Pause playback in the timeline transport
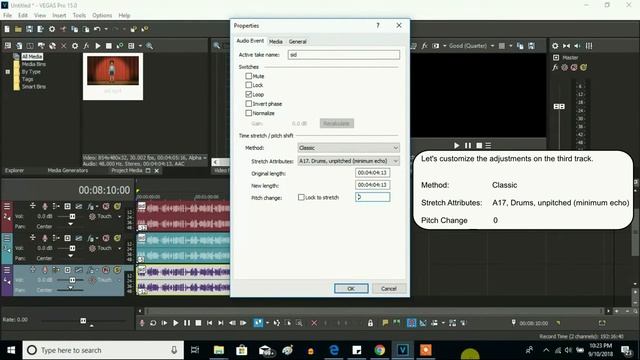Screen dimensions: 640x360 pos(187,323)
